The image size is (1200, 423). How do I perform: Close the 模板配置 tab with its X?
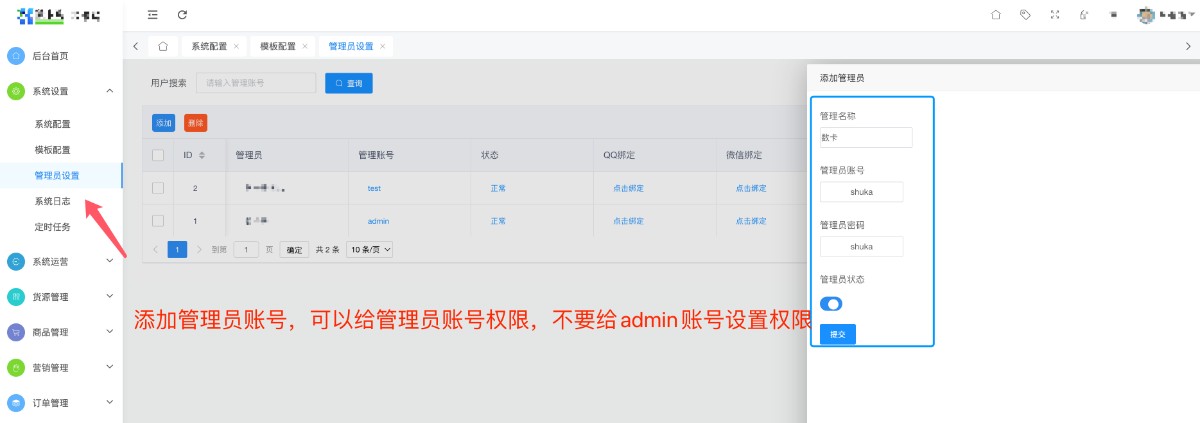305,46
